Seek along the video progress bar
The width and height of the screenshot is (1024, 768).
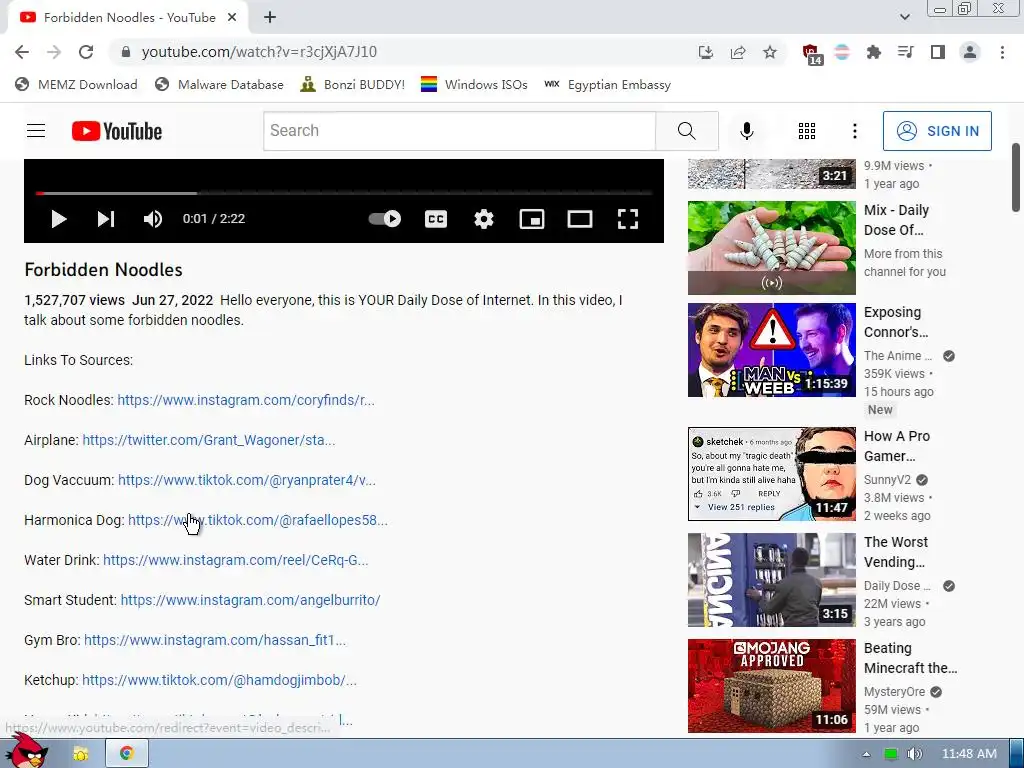tap(344, 193)
